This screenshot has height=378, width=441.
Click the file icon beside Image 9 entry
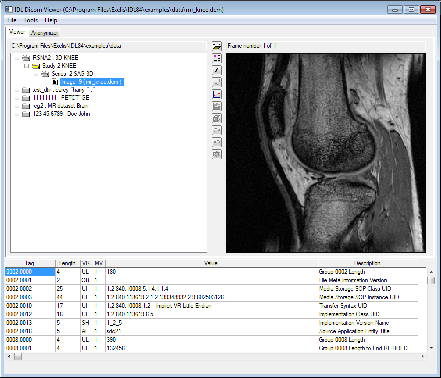point(55,82)
